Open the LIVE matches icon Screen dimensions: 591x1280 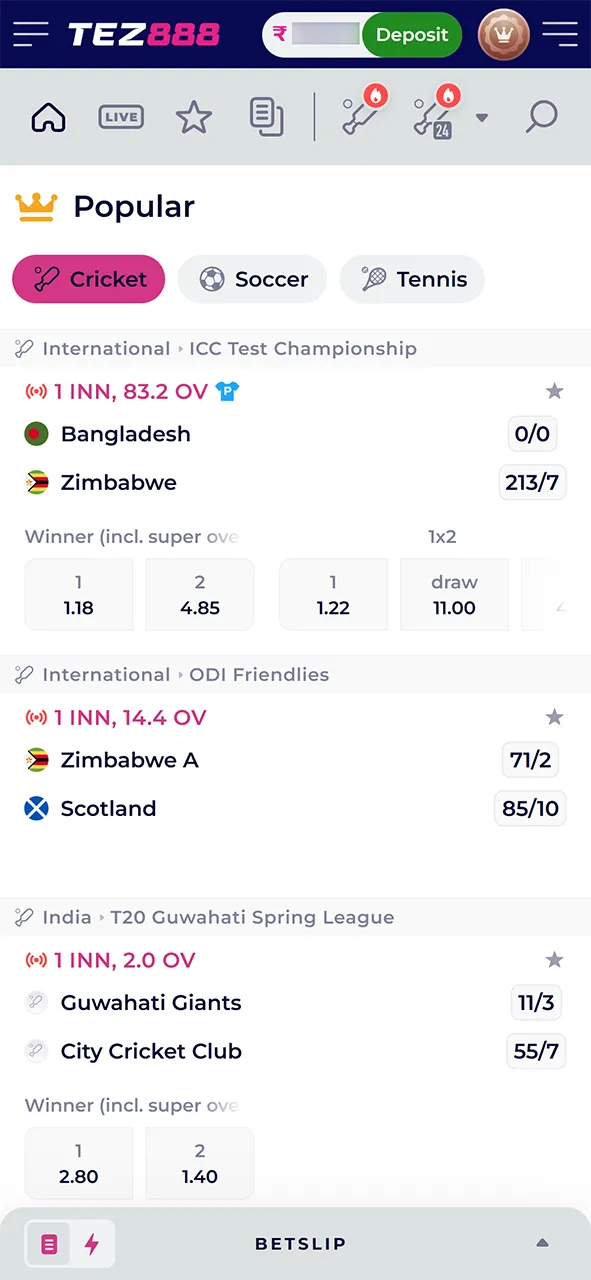120,118
